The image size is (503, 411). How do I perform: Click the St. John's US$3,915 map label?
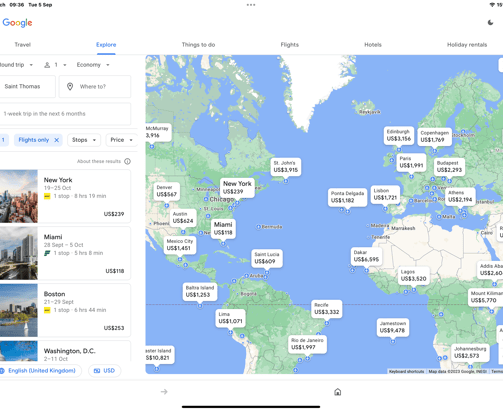pos(285,167)
